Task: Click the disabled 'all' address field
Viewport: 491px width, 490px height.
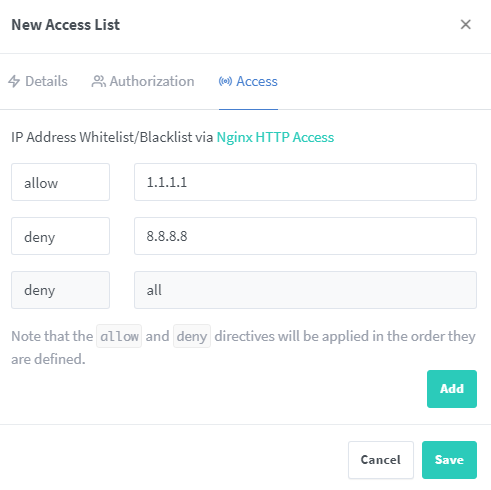Action: 305,290
